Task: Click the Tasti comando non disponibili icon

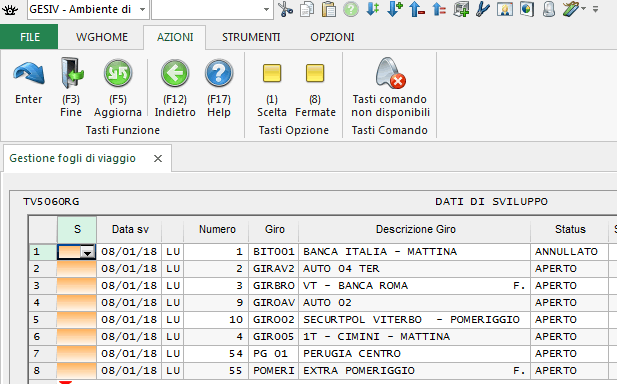Action: tap(390, 73)
